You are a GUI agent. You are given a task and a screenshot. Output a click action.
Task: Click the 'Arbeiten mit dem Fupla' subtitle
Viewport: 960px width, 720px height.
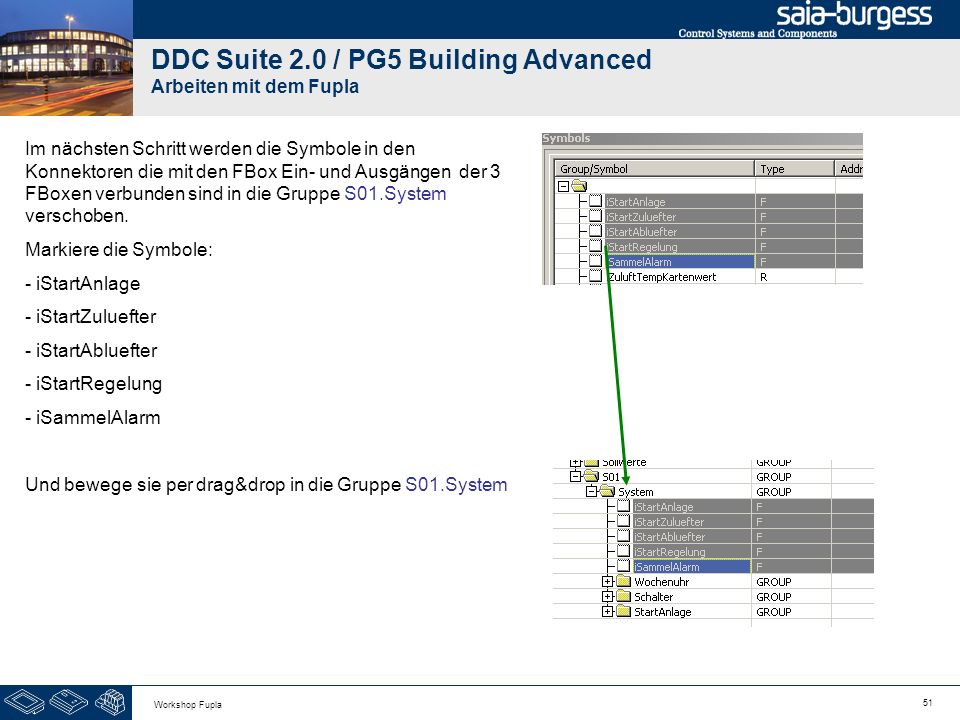point(255,86)
